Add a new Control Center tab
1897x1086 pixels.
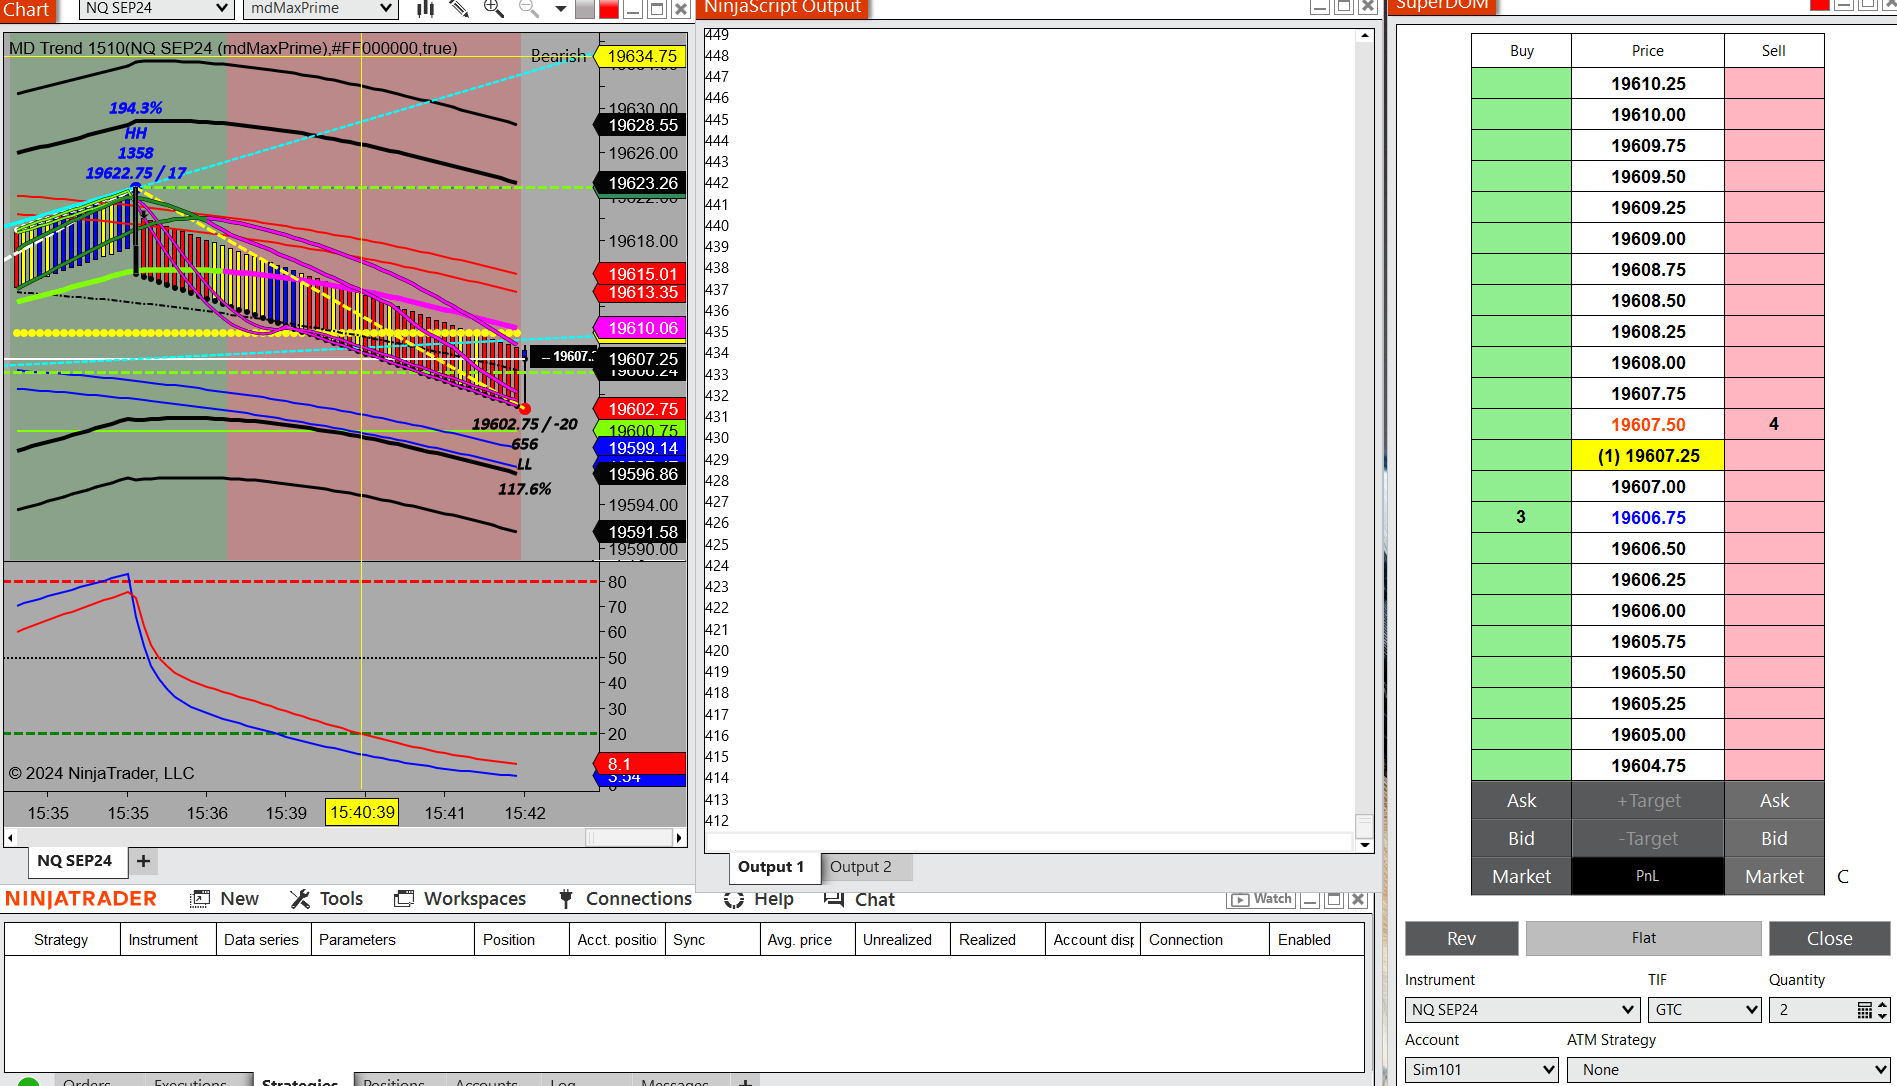coord(745,1082)
